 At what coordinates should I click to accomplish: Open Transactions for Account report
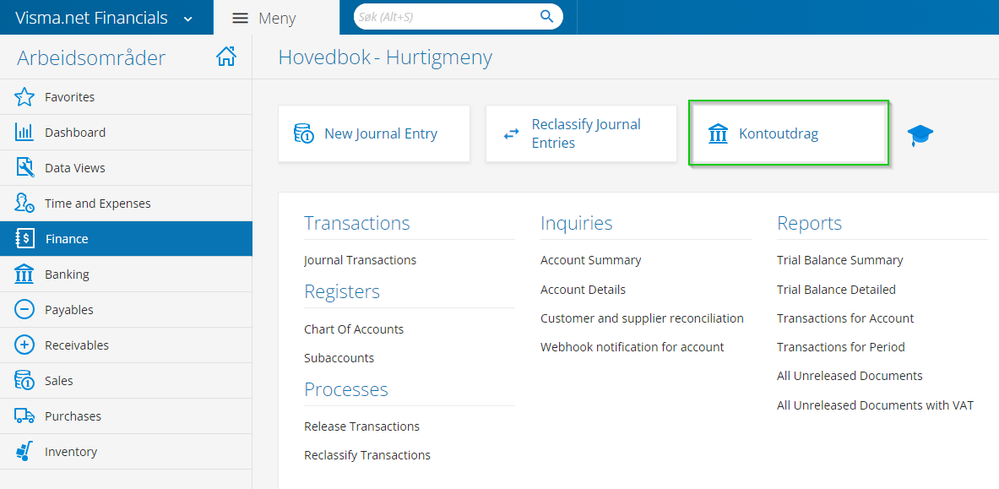pyautogui.click(x=845, y=318)
